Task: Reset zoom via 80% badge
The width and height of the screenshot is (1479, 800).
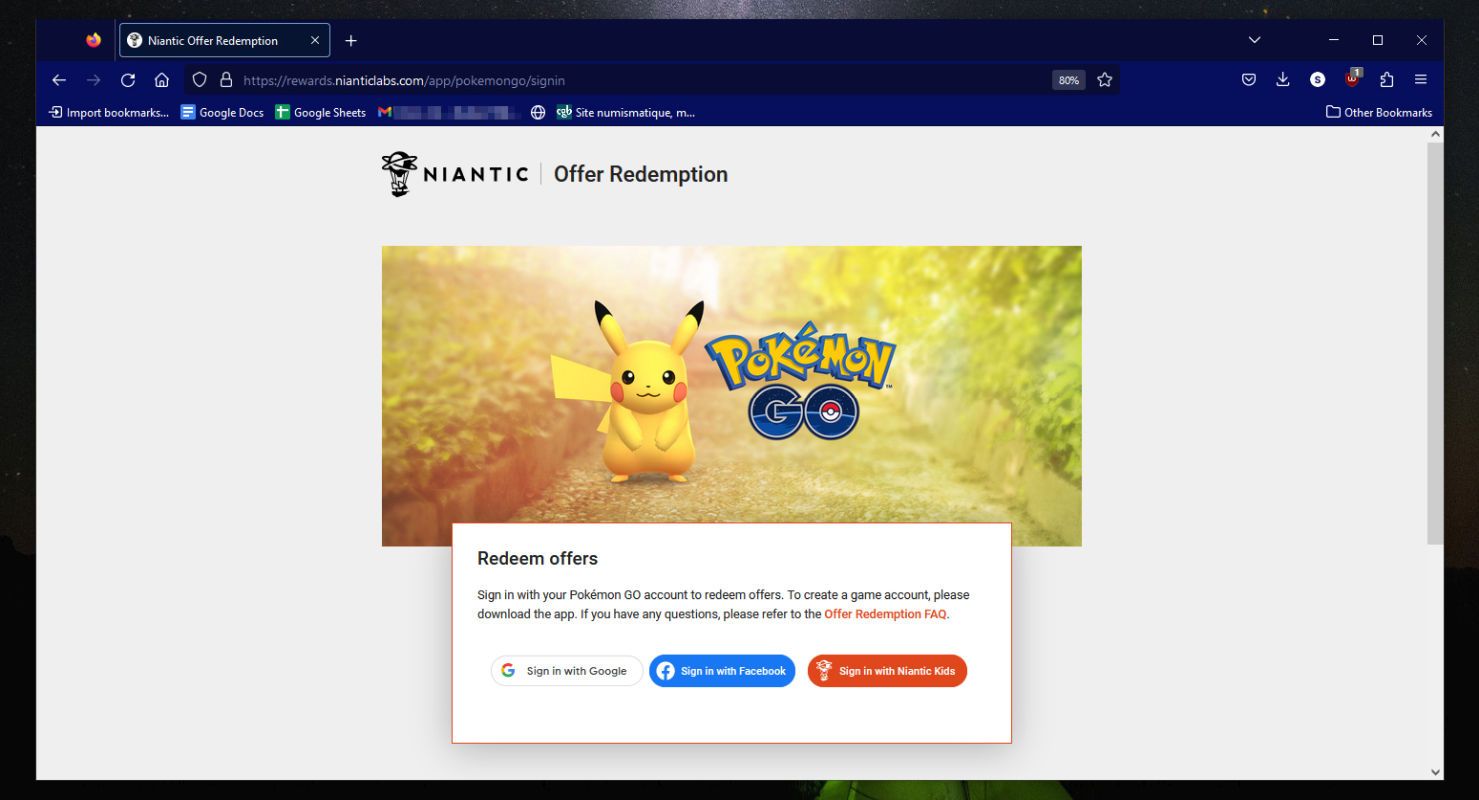Action: point(1069,80)
